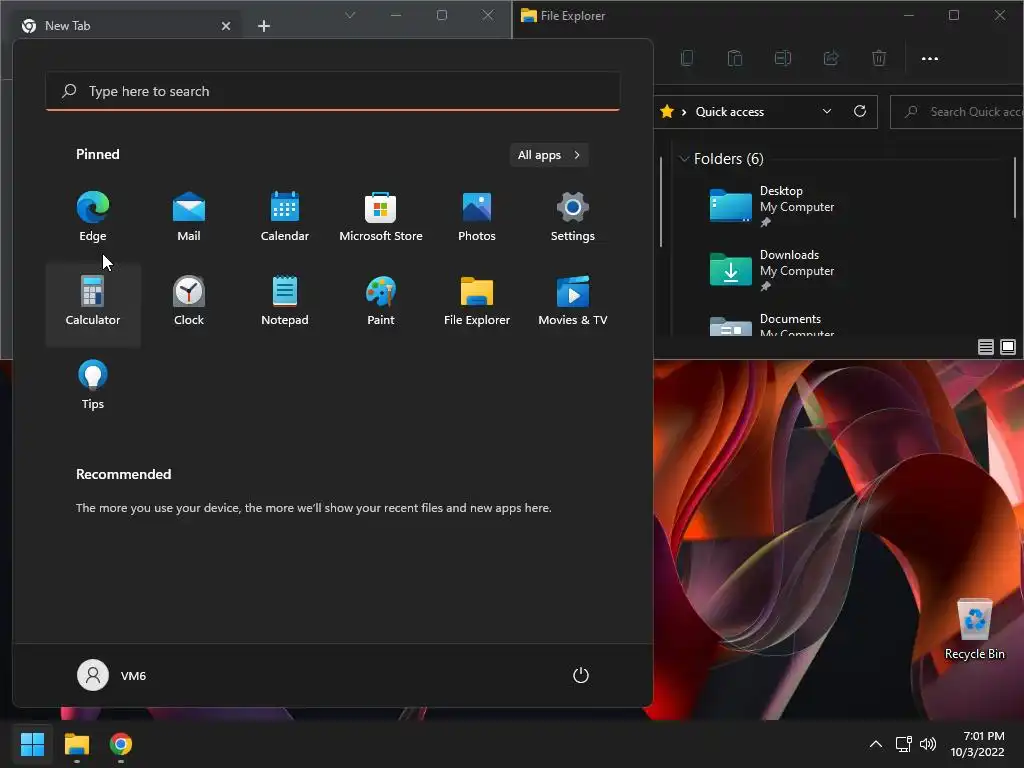The image size is (1024, 768).
Task: Select the Documents folder in Quick access
Action: 773,324
